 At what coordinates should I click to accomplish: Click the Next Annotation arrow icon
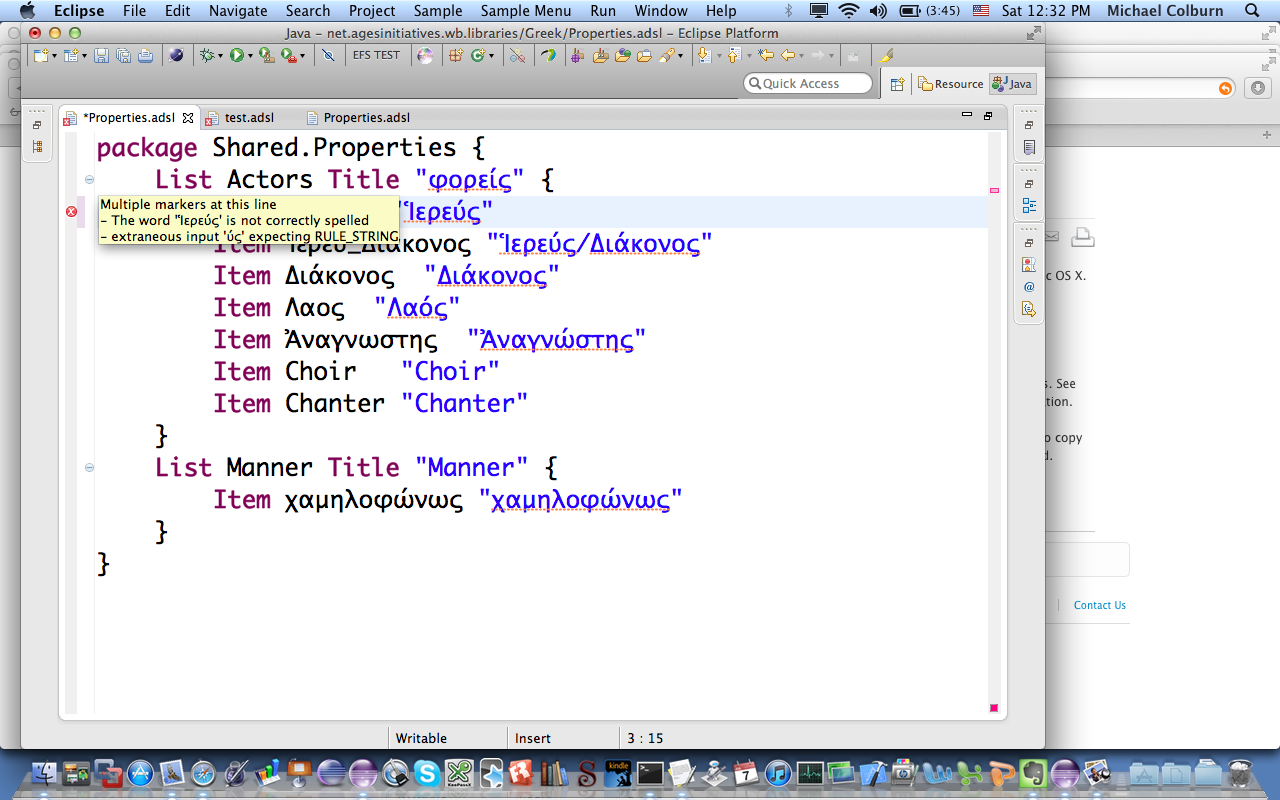click(x=705, y=55)
